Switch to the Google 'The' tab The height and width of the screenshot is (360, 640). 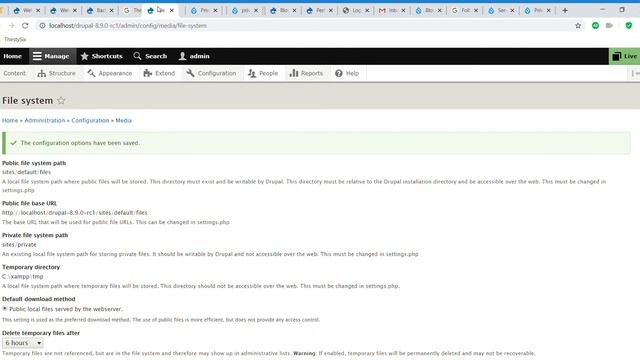133,10
